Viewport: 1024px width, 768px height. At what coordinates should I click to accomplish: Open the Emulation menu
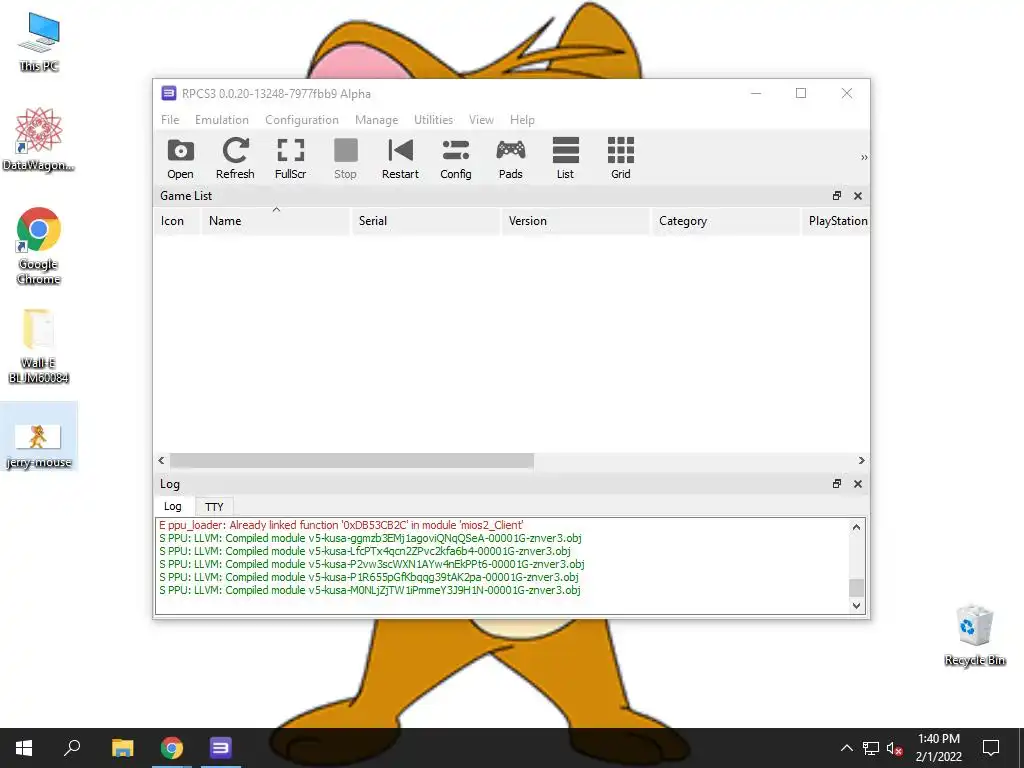tap(222, 120)
